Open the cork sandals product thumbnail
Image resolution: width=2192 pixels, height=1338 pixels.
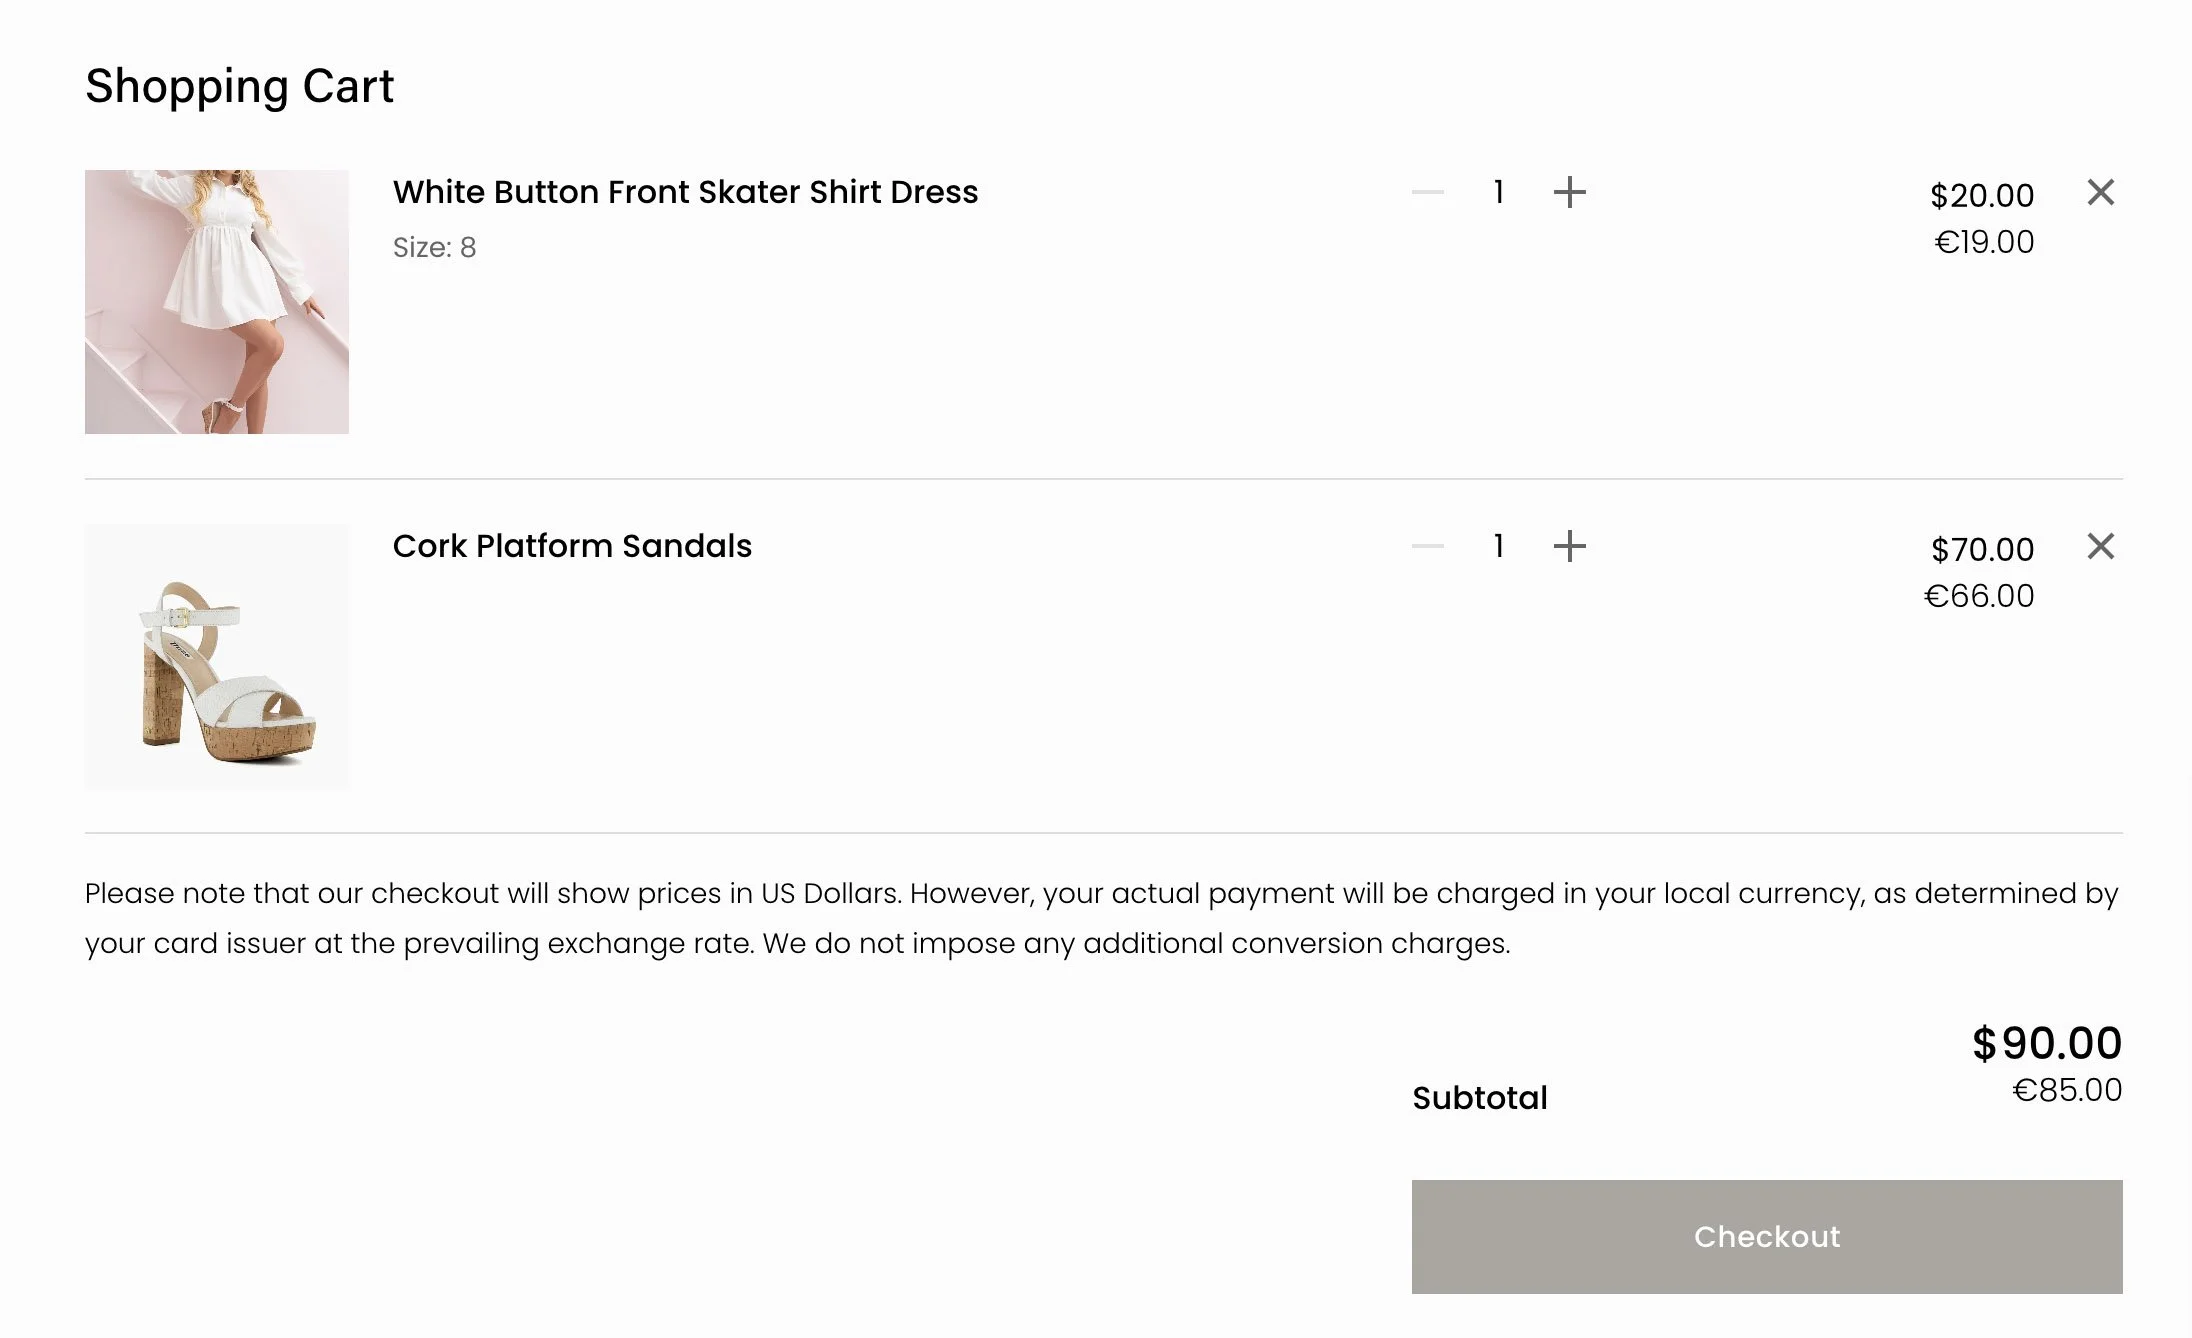pyautogui.click(x=217, y=657)
